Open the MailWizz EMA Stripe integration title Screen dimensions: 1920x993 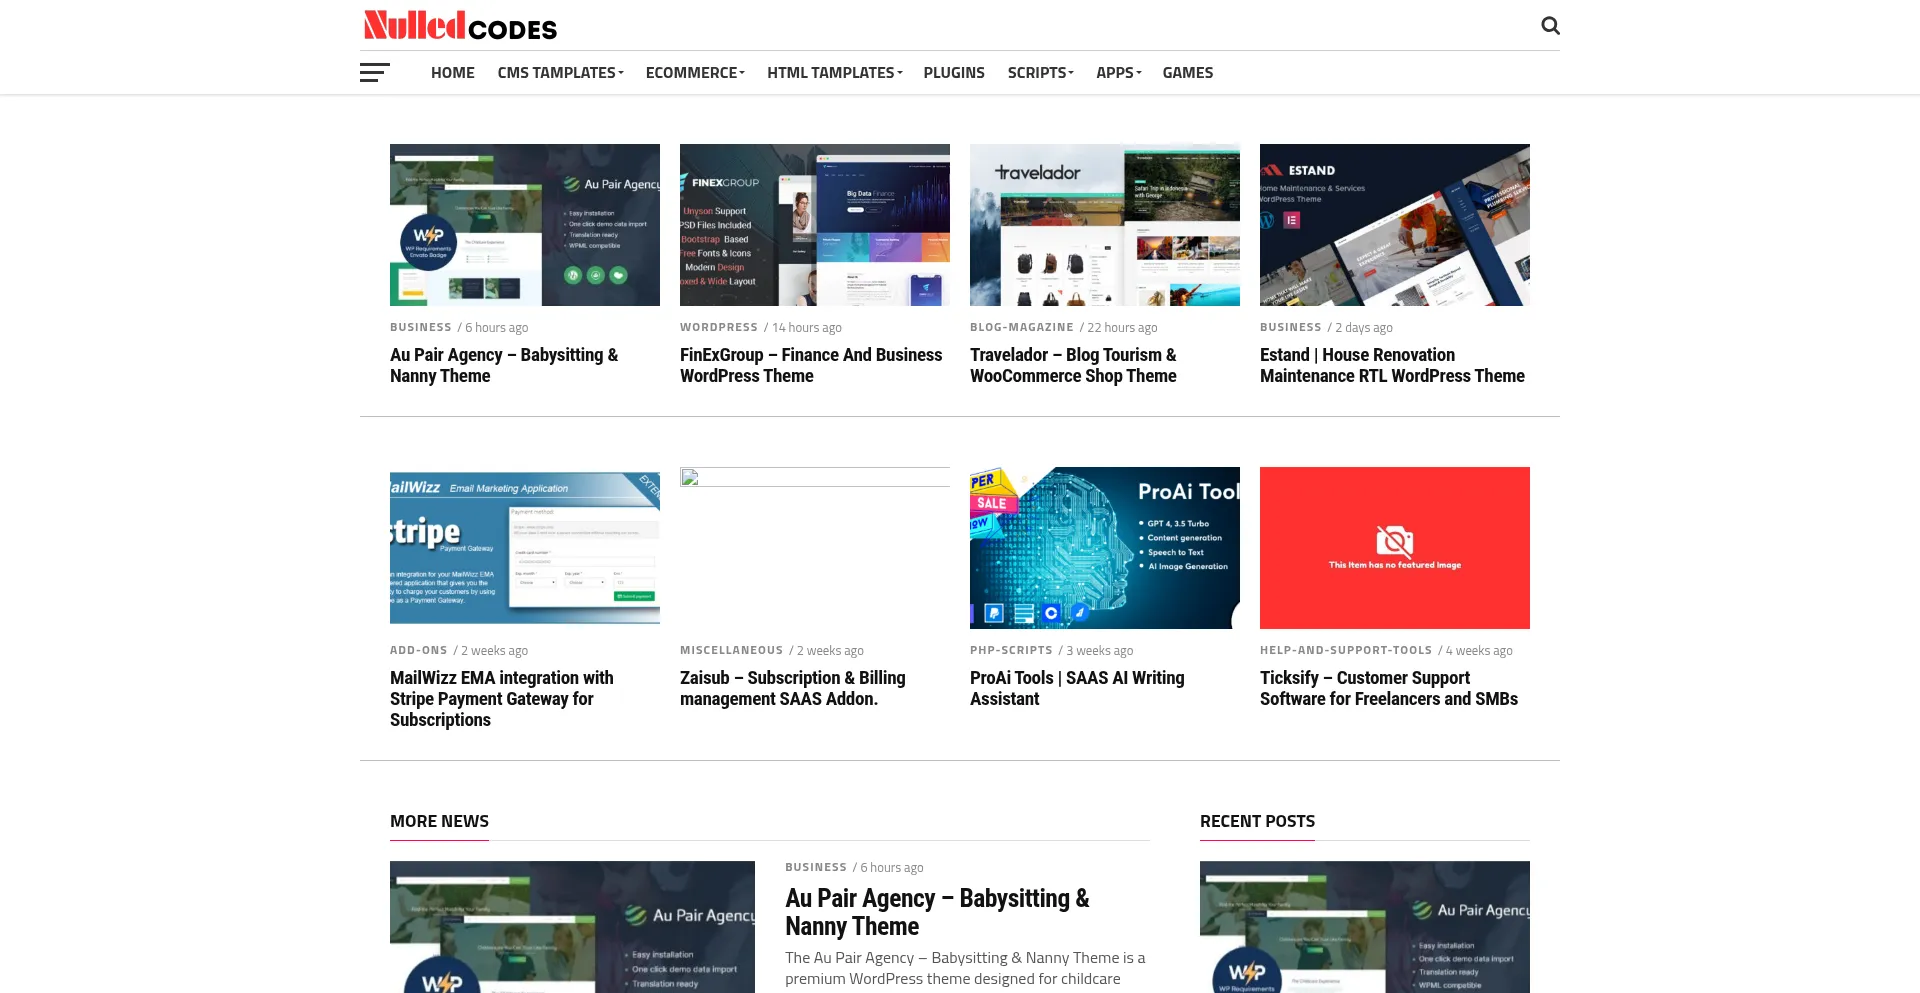click(501, 698)
